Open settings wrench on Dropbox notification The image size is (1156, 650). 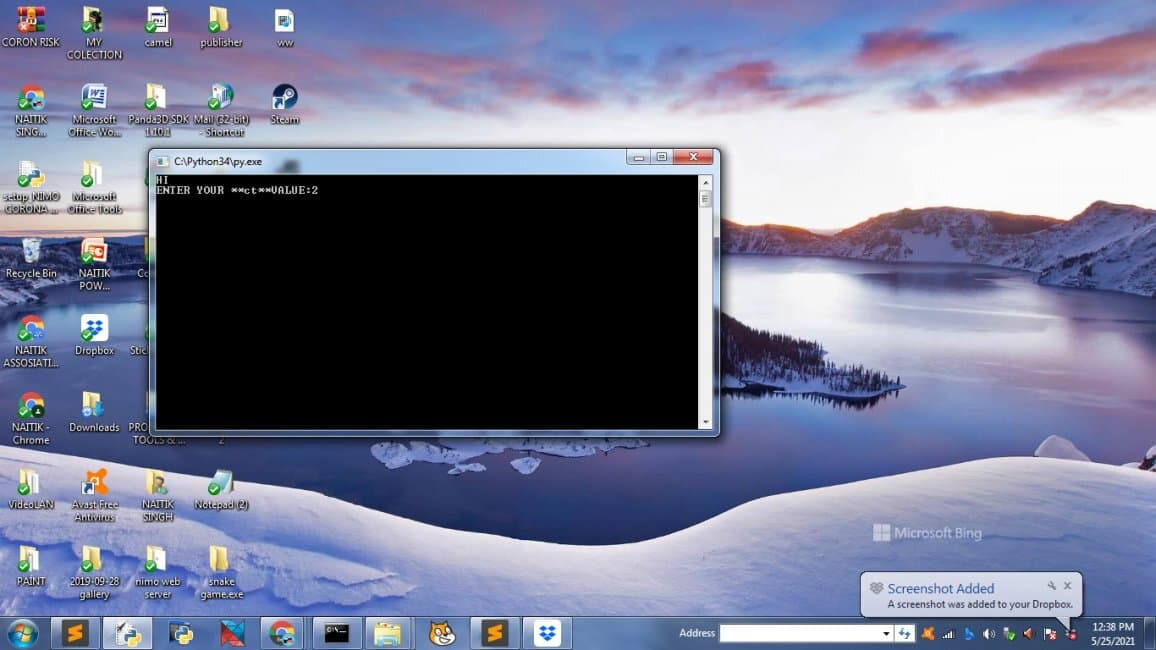coord(1051,586)
